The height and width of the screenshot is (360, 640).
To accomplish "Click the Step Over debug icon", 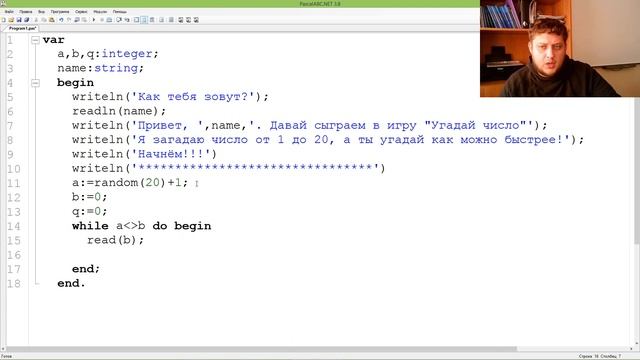I will point(119,20).
